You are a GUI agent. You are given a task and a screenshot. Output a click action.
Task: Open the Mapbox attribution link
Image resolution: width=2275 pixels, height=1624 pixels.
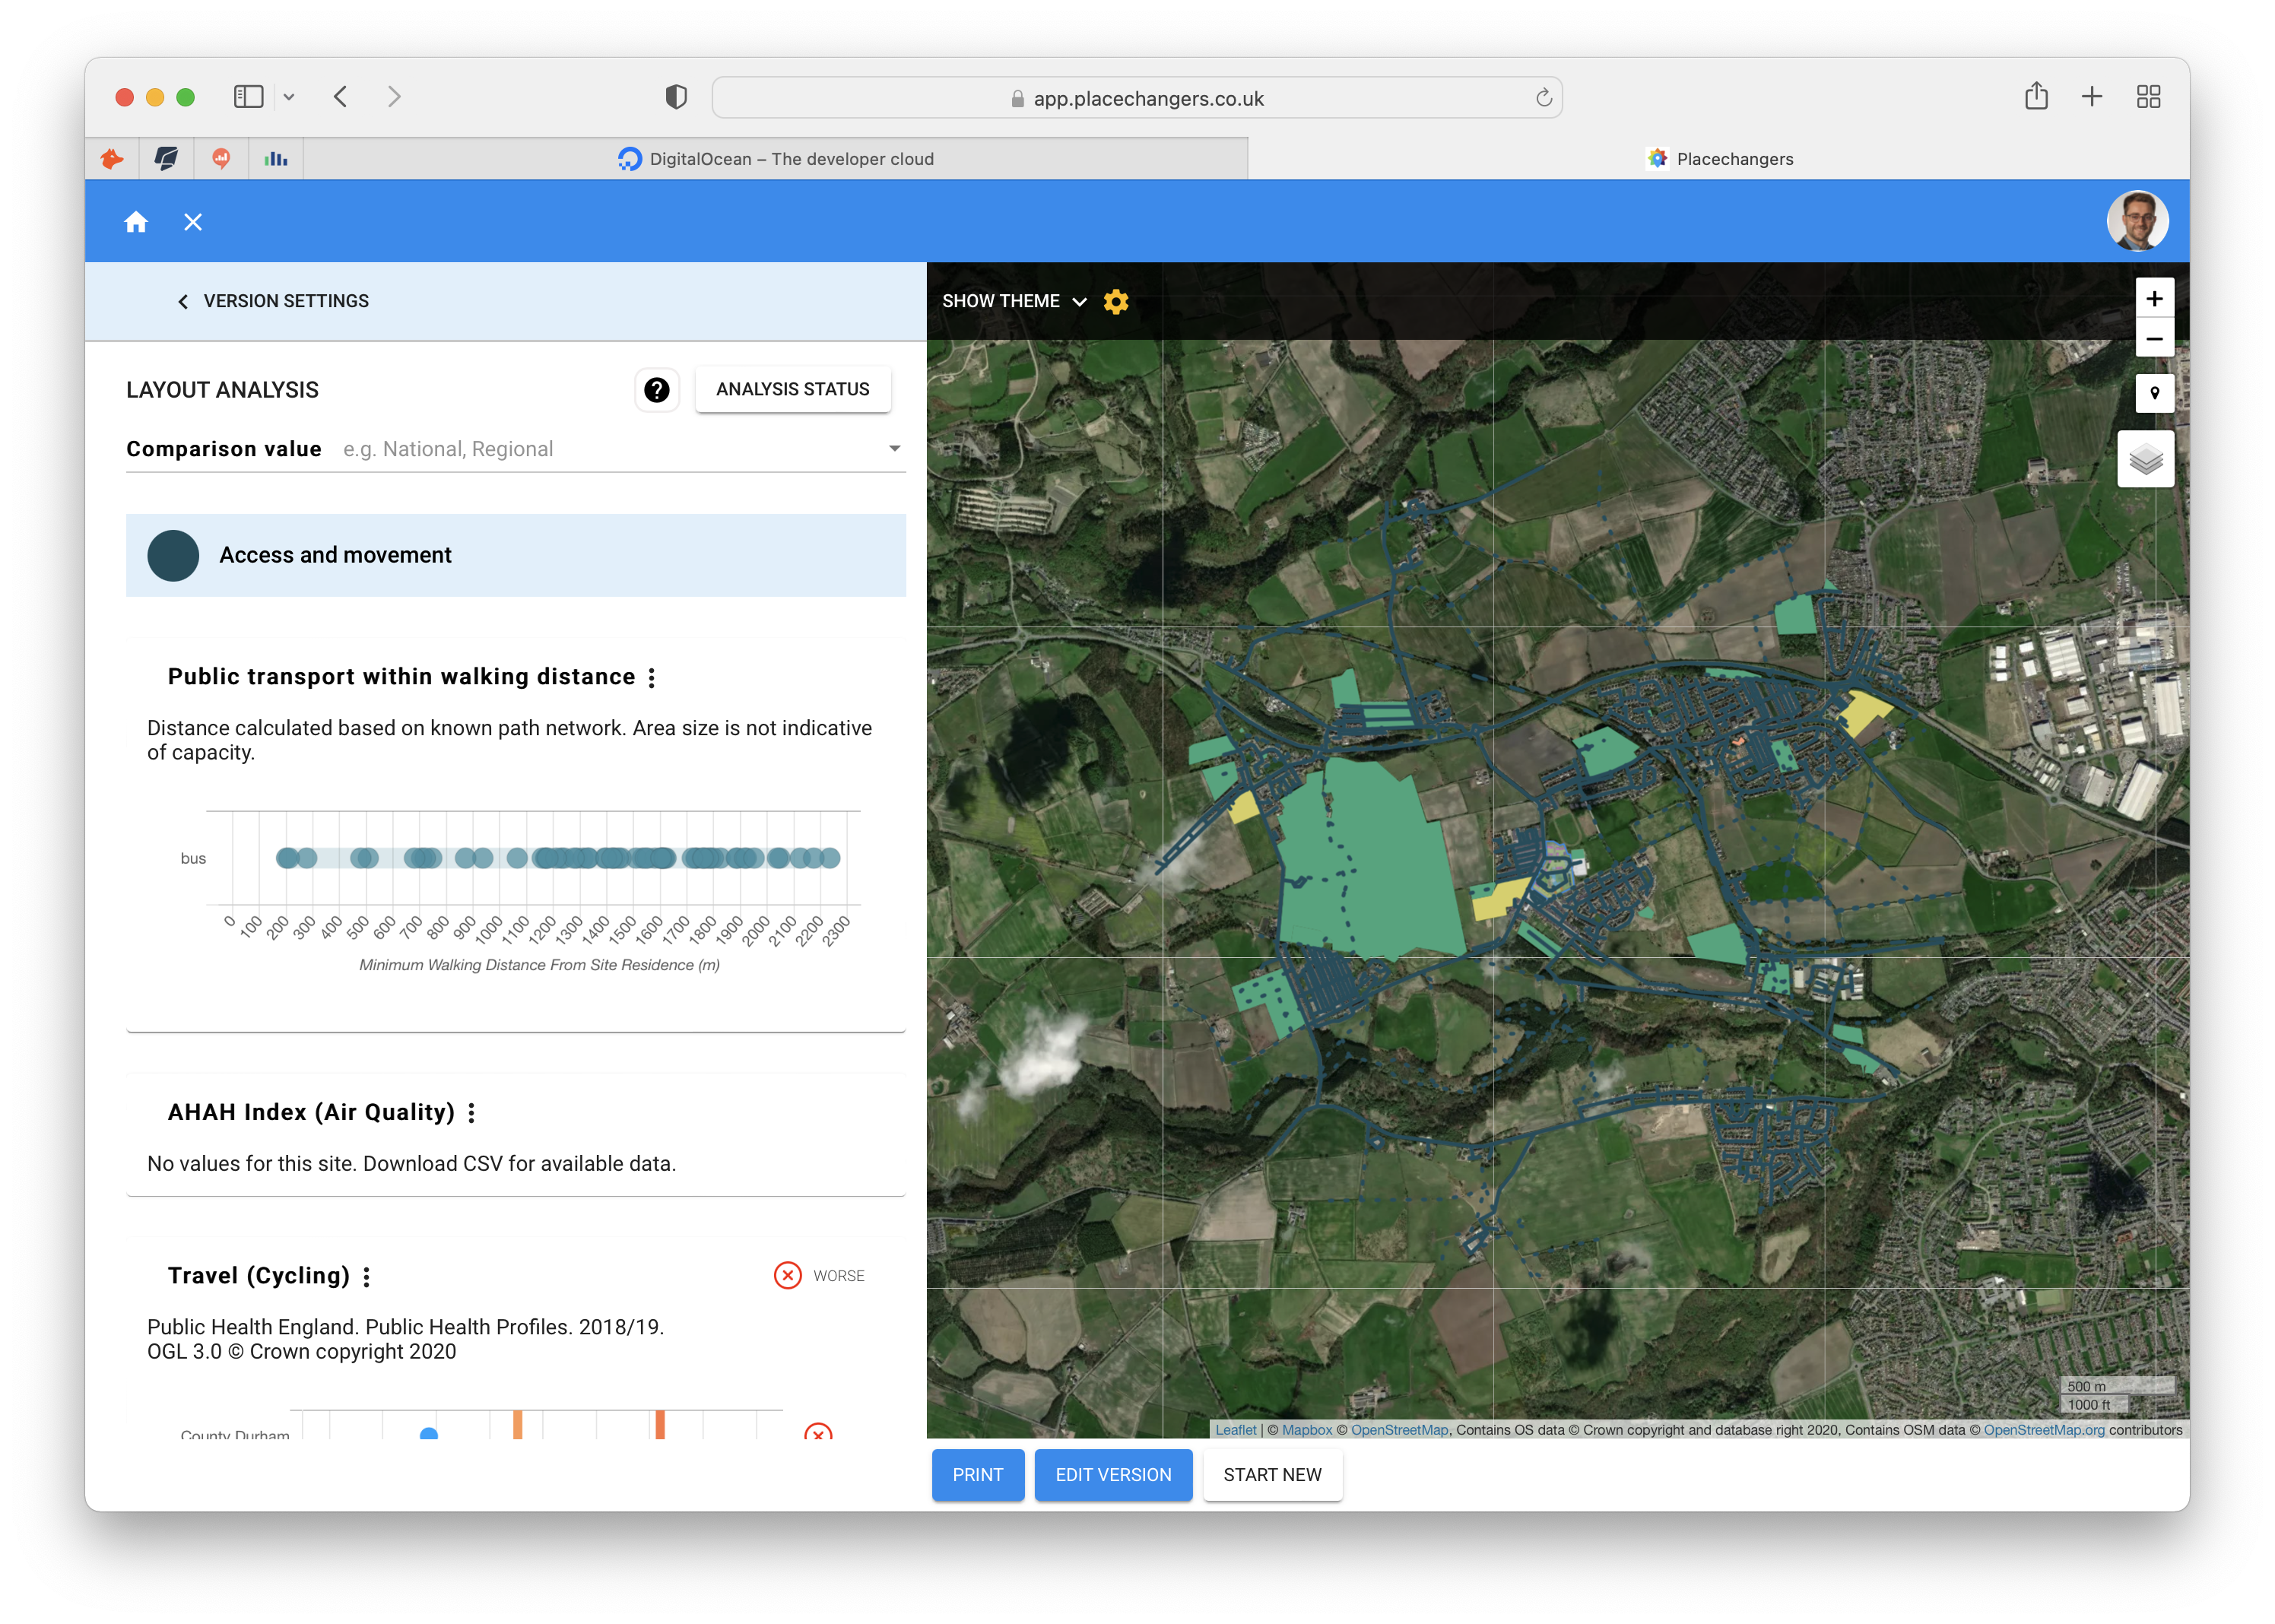[1307, 1430]
